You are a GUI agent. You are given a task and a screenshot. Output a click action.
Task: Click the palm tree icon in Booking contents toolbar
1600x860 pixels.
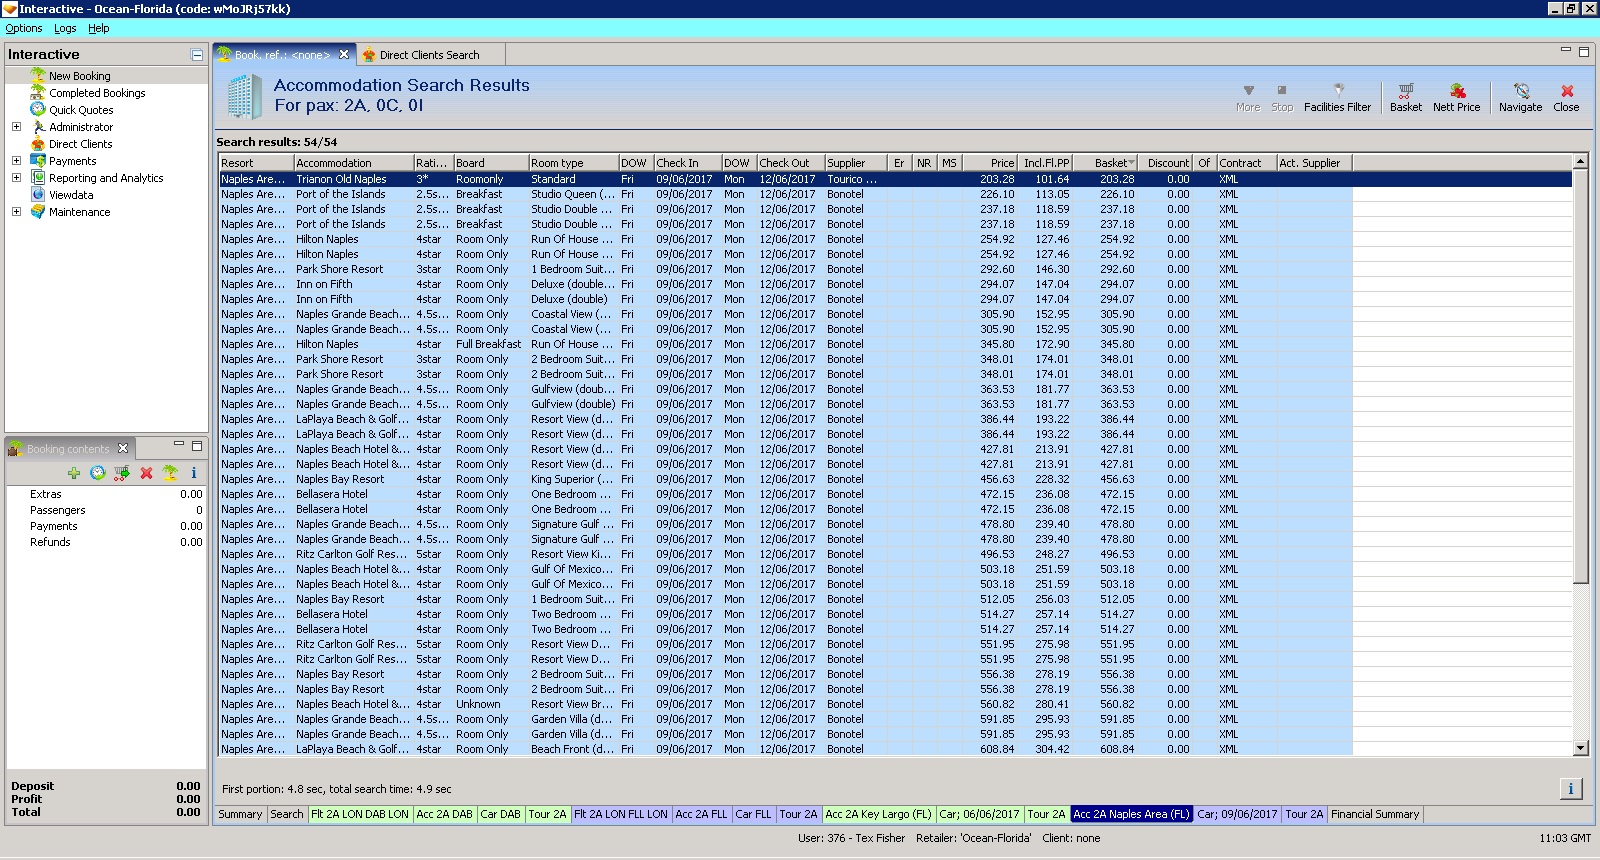[170, 473]
